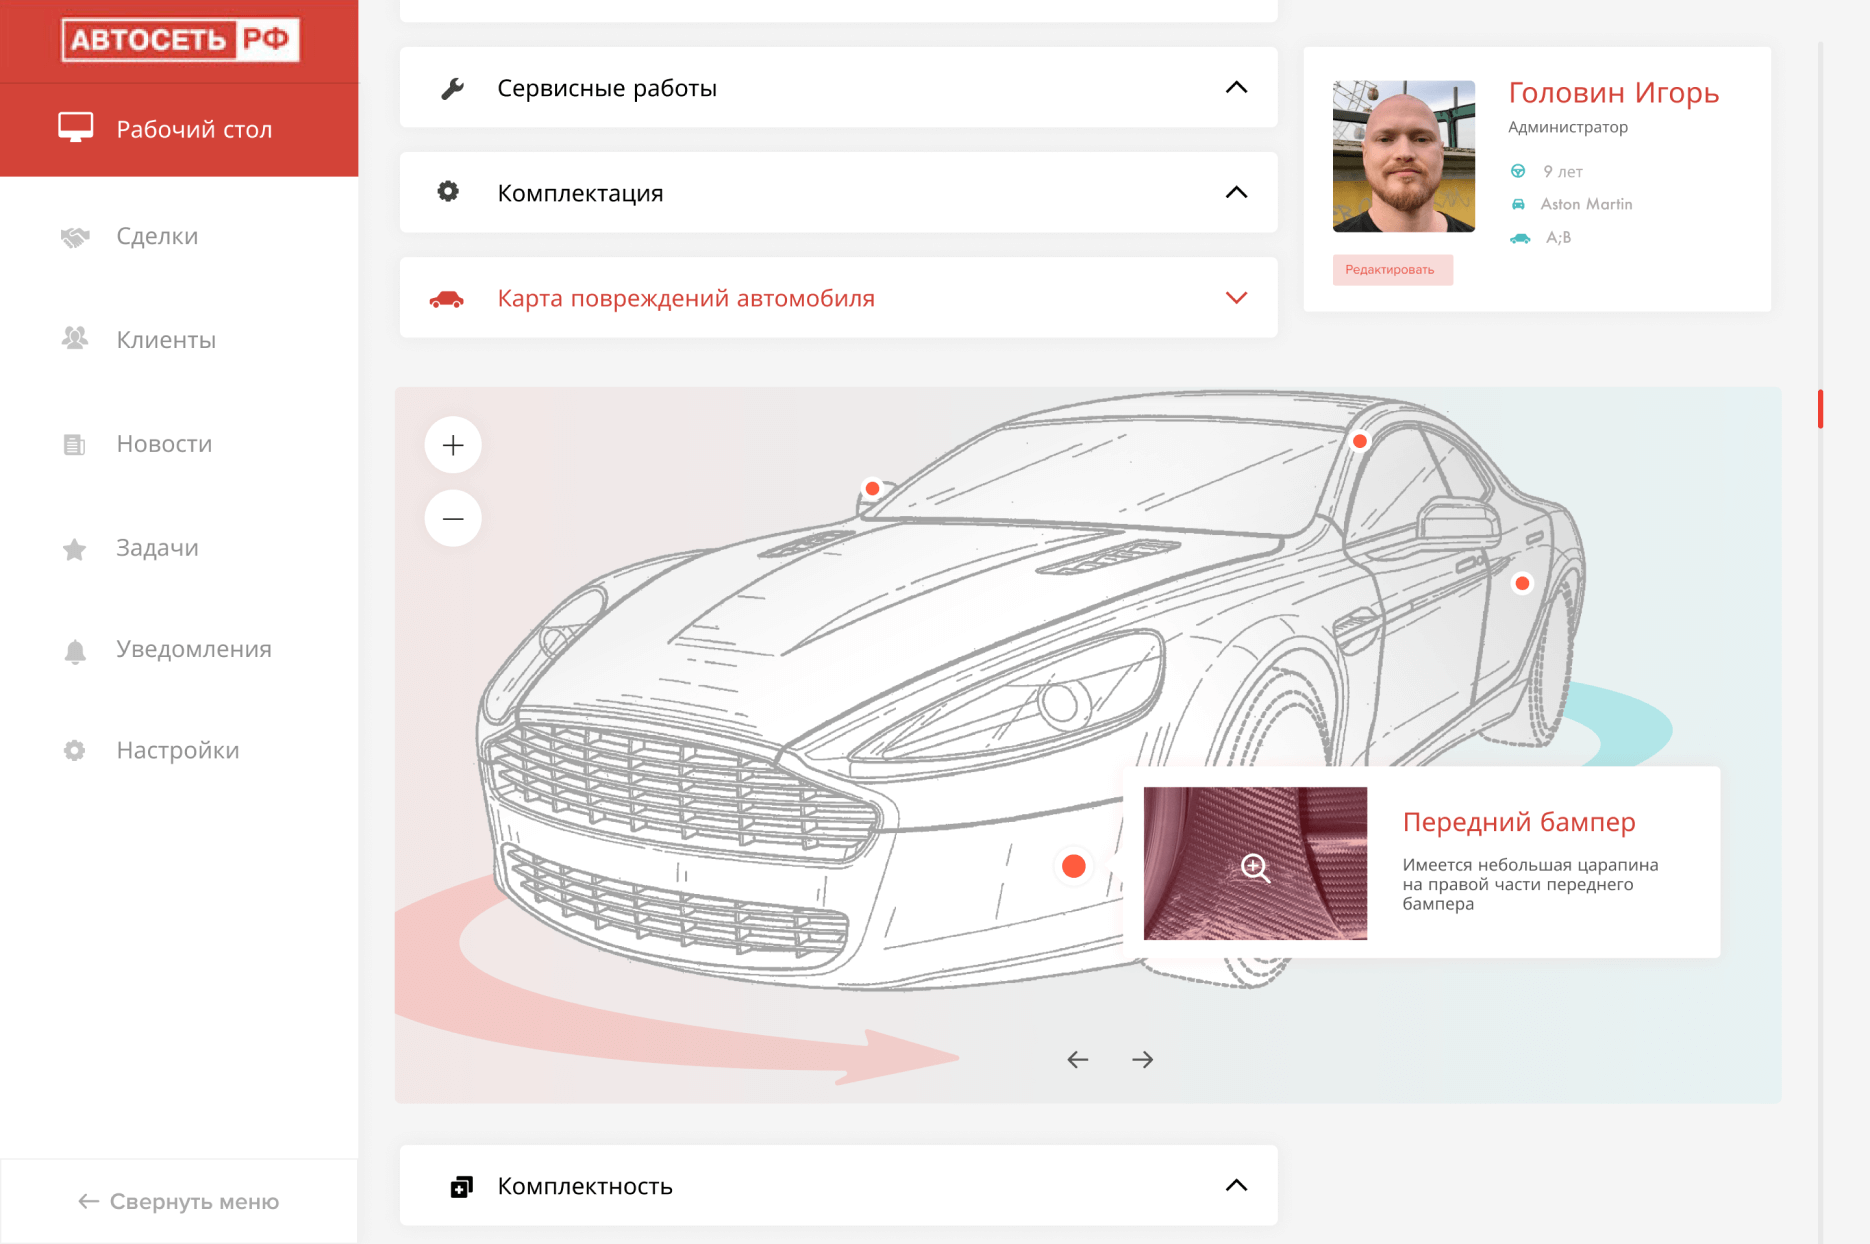Image resolution: width=1870 pixels, height=1244 pixels.
Task: Open Клиенты in the sidebar
Action: (166, 340)
